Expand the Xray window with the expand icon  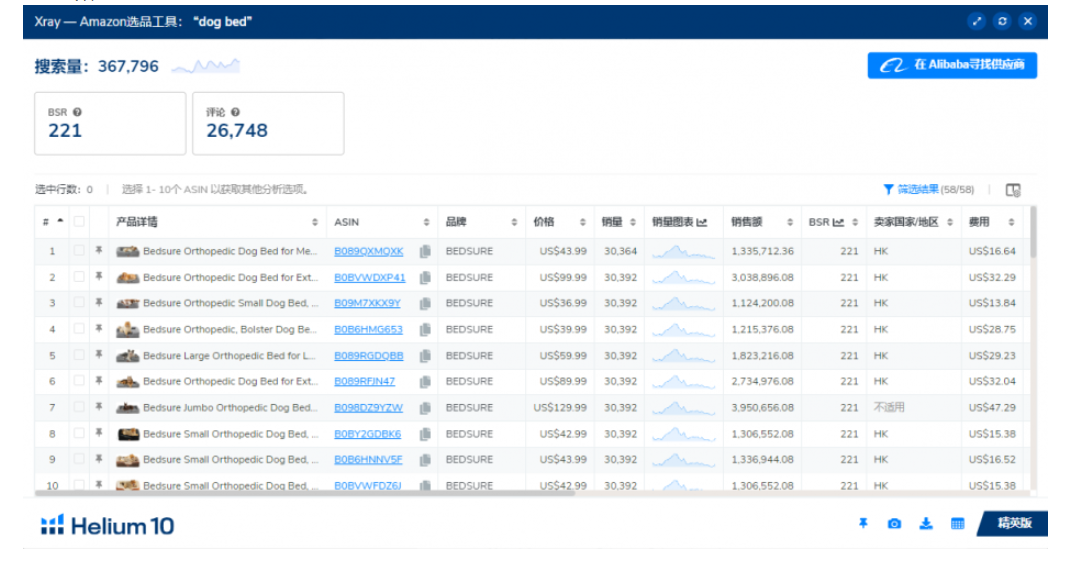click(x=977, y=21)
